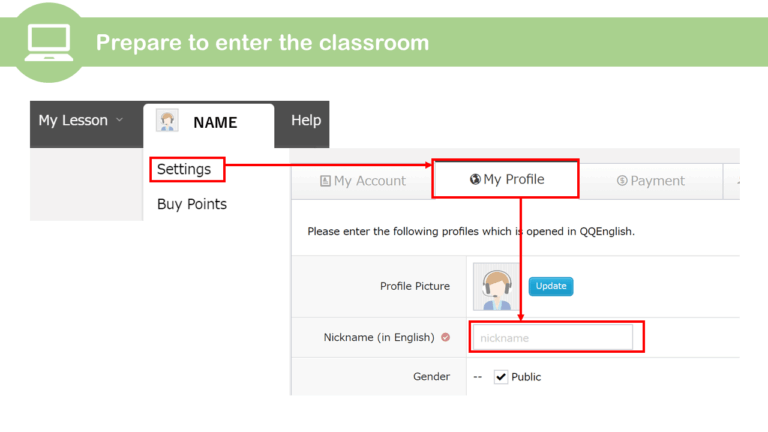Image resolution: width=768 pixels, height=432 pixels.
Task: Select Buy Points in the dropdown menu
Action: pyautogui.click(x=192, y=204)
